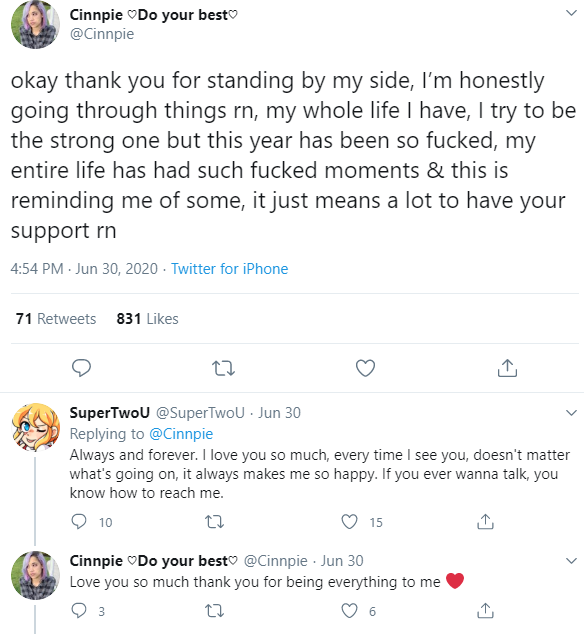Viewport: 584px width, 634px height.
Task: Share Cinnpie's 'Love you so much' reply
Action: tap(485, 610)
